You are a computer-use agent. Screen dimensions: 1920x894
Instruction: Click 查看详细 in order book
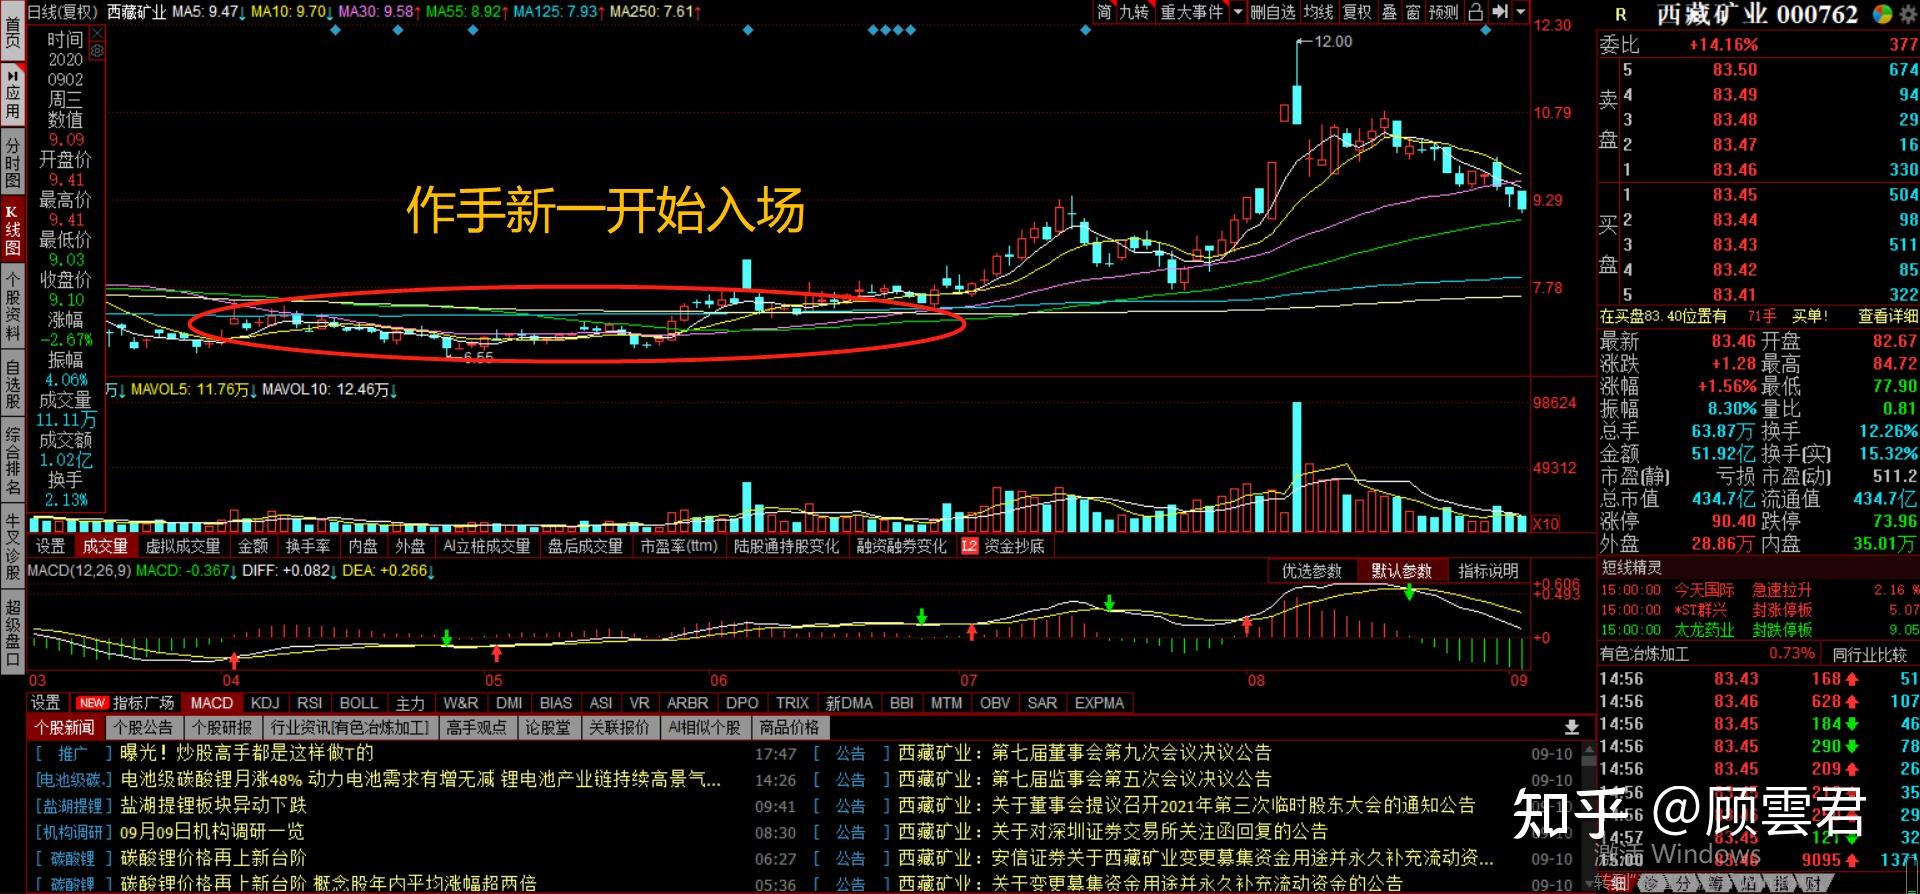point(1888,316)
